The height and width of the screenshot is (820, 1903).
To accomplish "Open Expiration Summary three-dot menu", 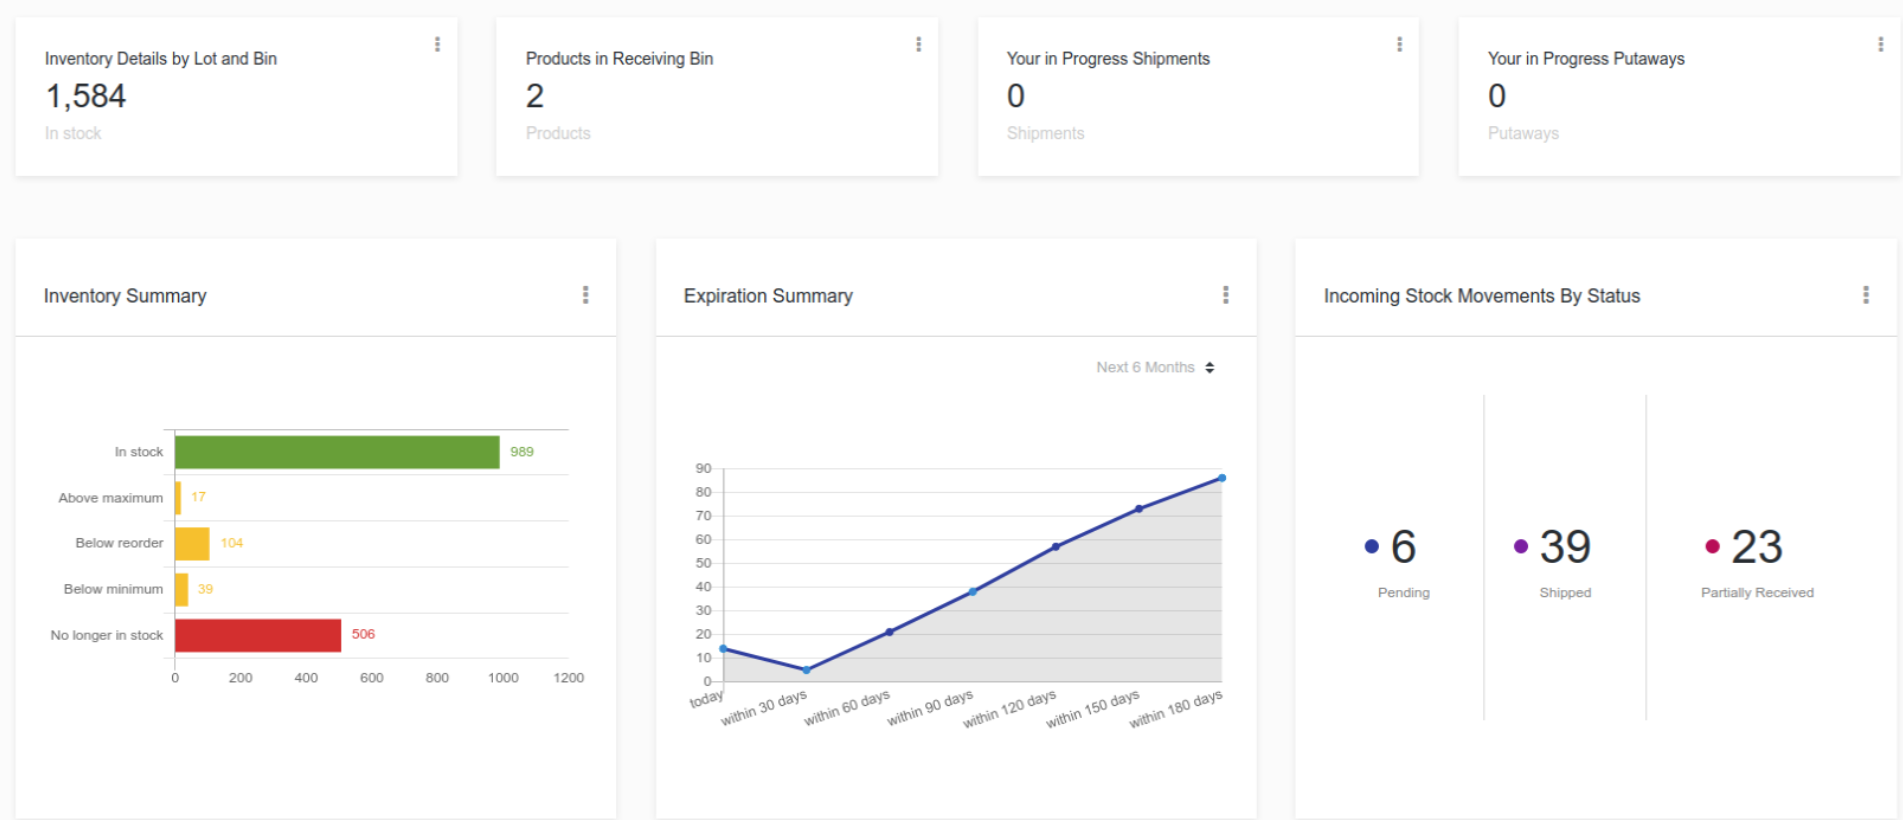I will click(1225, 295).
